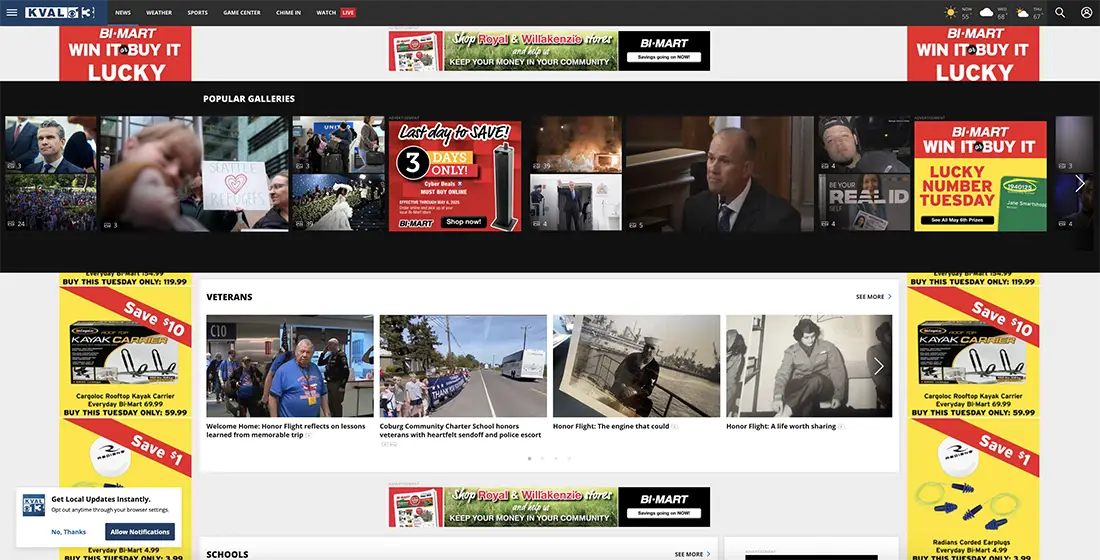Open the Watch Live menu item

click(336, 13)
